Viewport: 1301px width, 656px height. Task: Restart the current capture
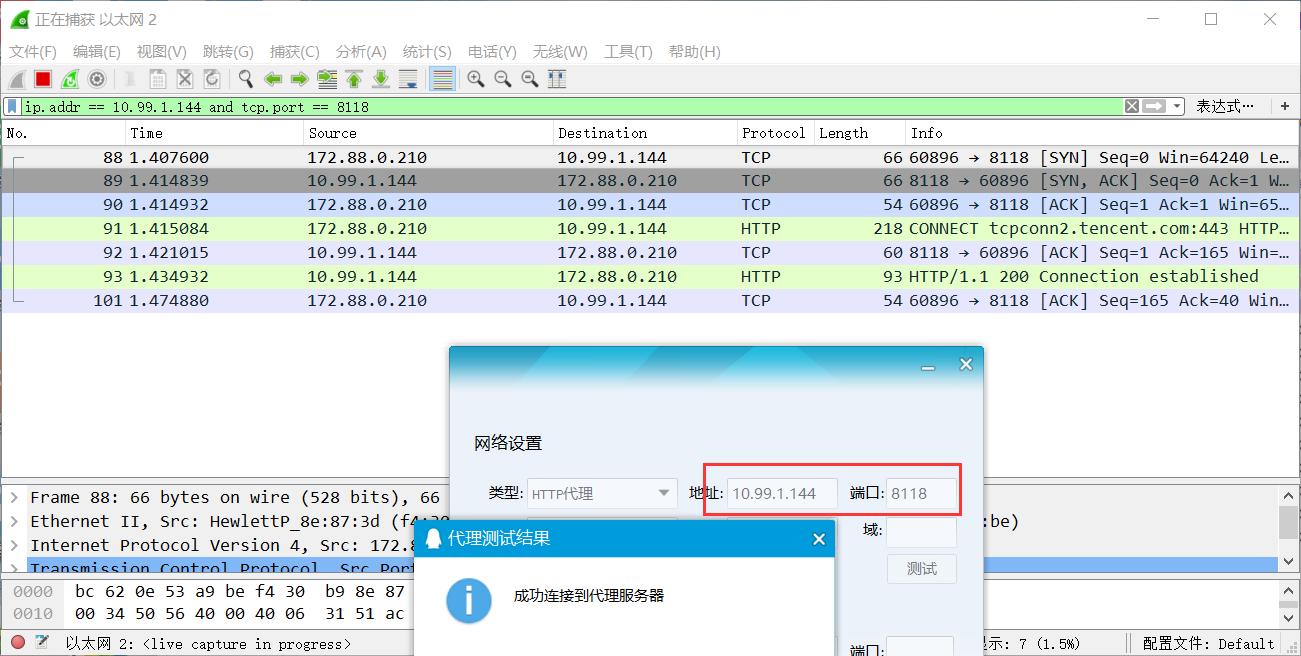pos(70,79)
